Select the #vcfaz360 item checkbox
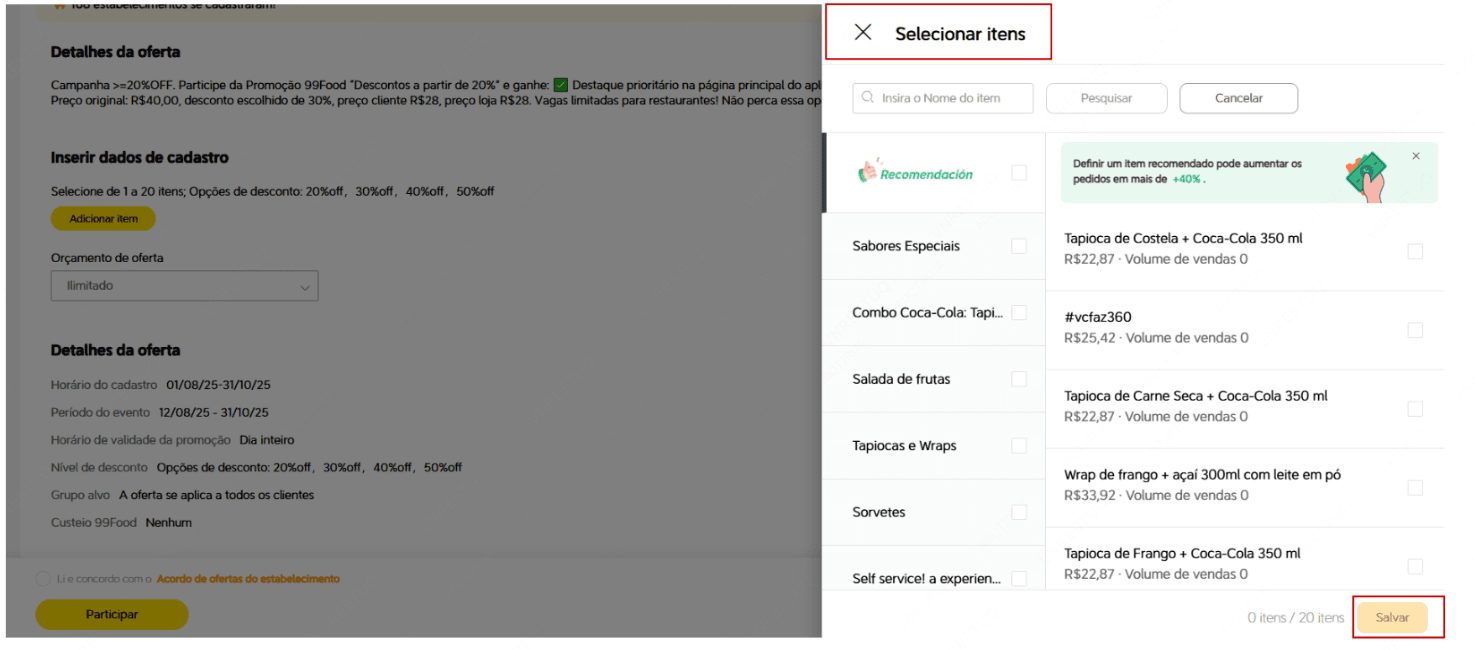 point(1414,330)
